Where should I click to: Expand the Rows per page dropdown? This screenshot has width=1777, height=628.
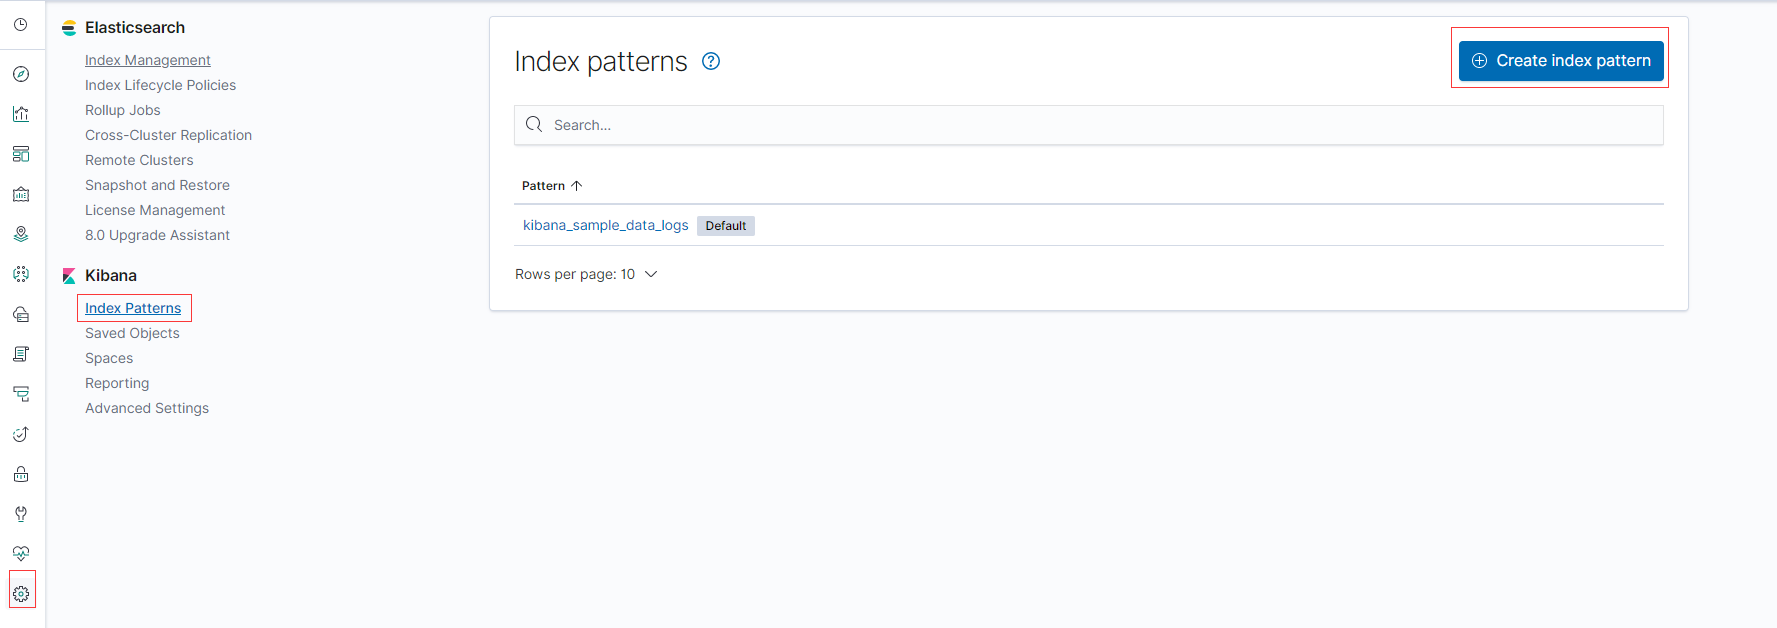tap(586, 274)
